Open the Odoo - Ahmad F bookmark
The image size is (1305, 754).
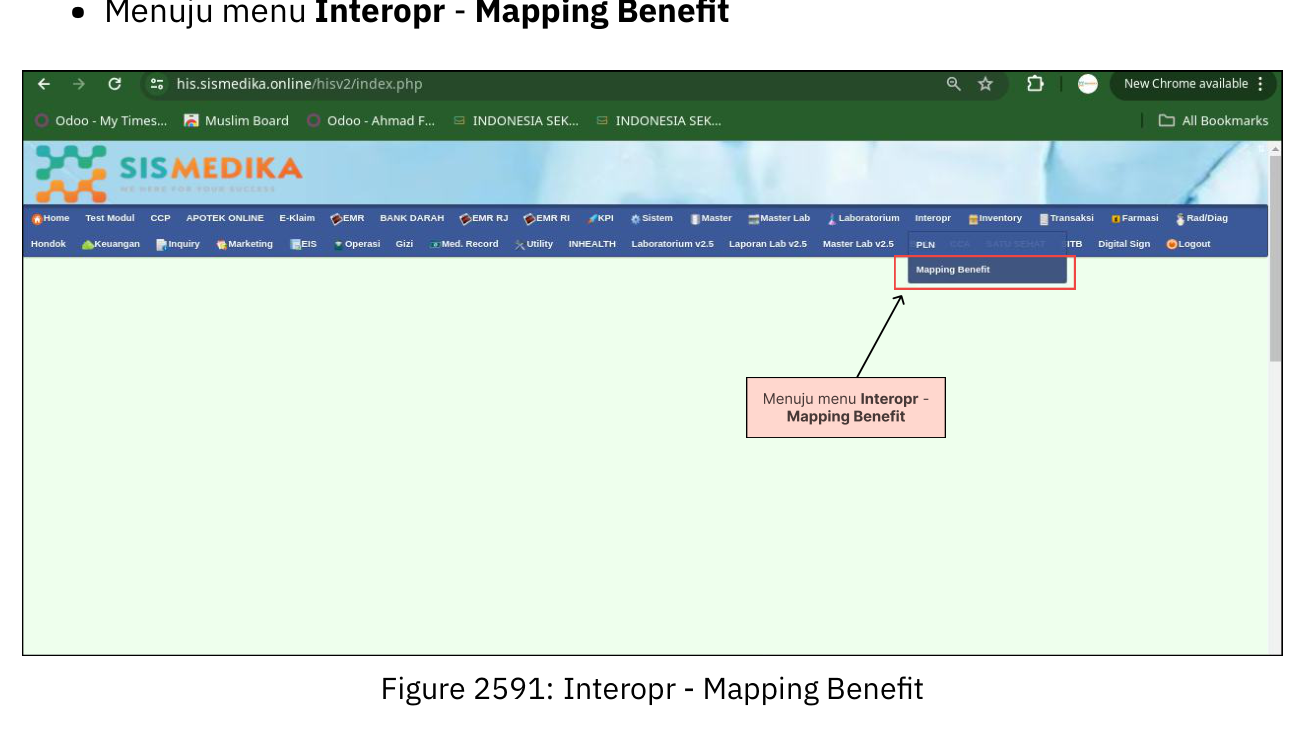point(371,121)
